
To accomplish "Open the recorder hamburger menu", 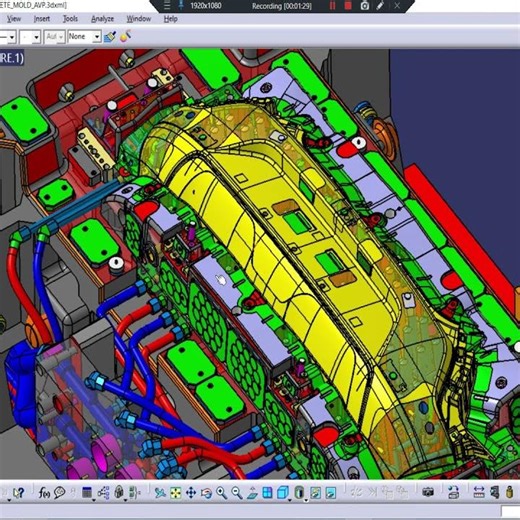I will click(167, 6).
